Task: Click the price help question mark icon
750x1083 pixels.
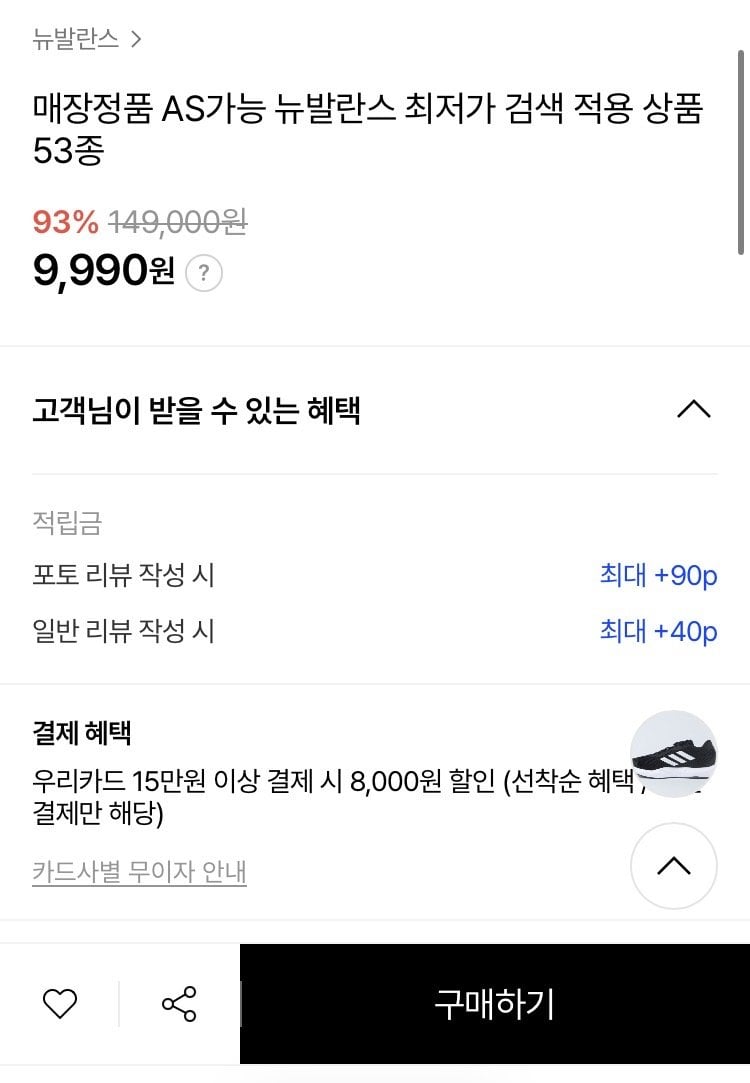Action: tap(204, 272)
